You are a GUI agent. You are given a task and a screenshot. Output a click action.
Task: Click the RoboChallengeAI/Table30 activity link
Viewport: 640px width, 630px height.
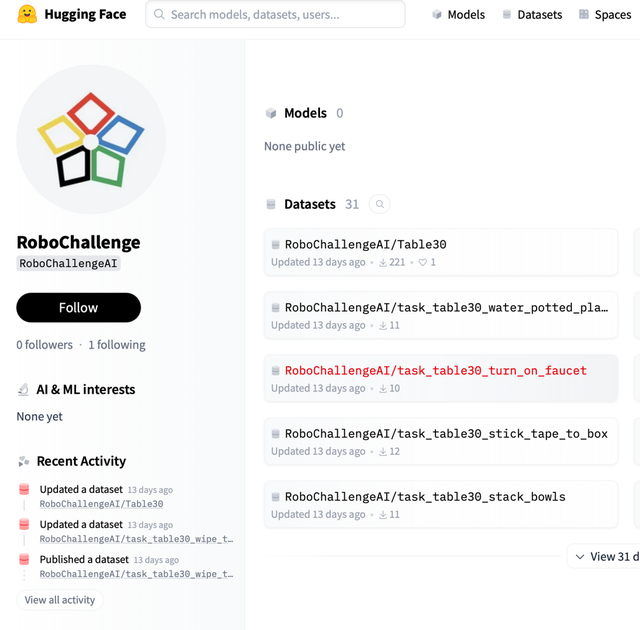[x=101, y=504]
